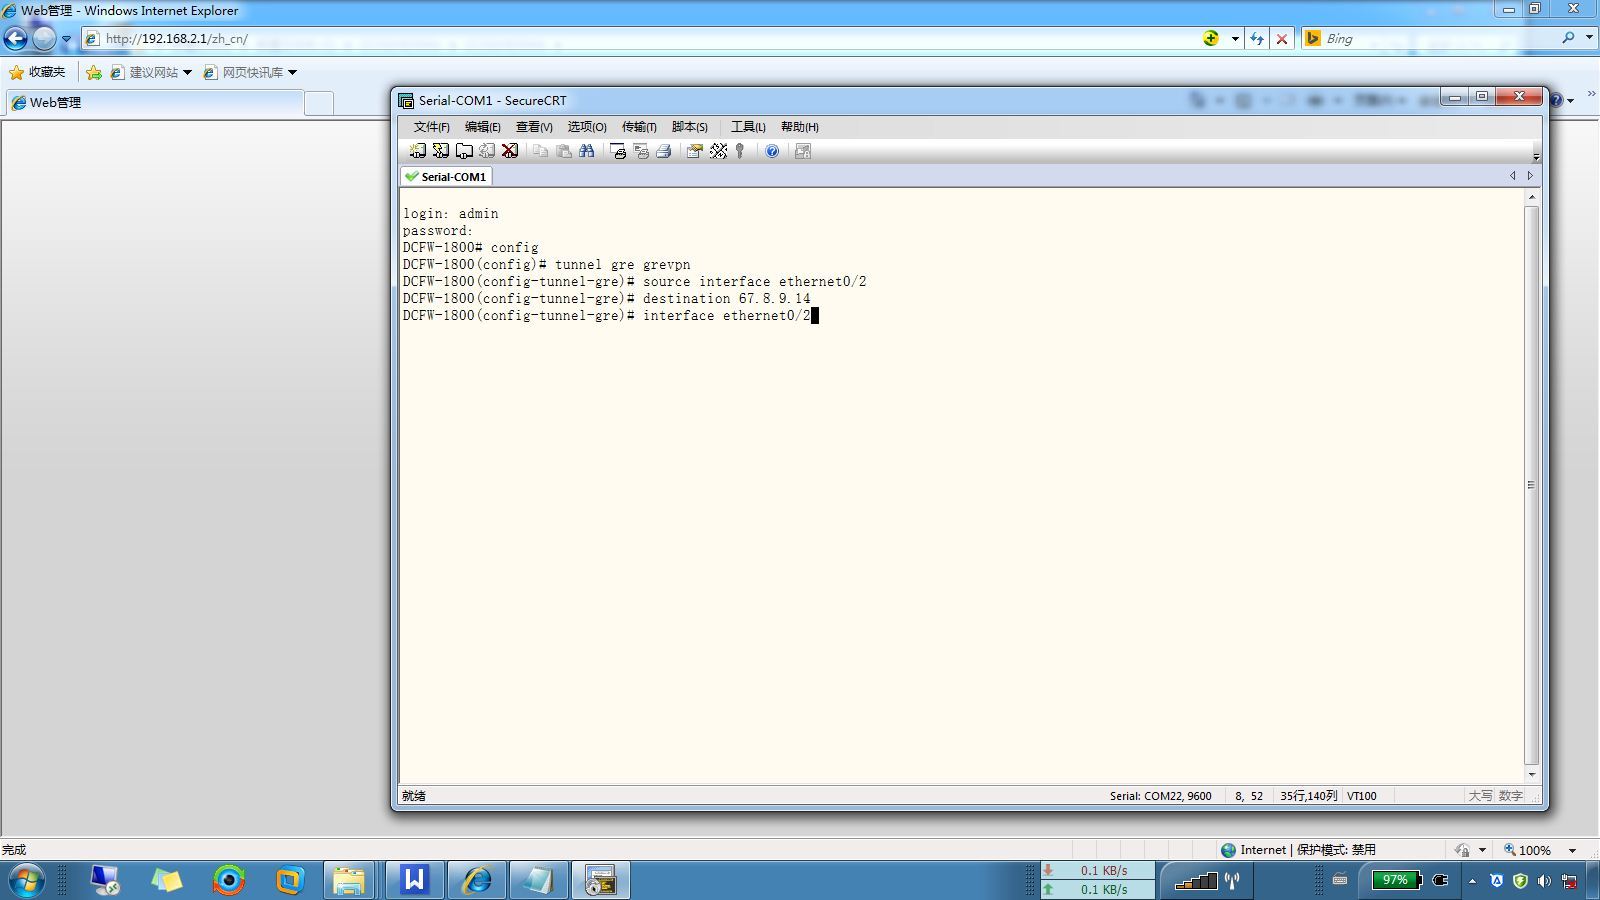Click the Find binoculars icon
1600x900 pixels.
tap(587, 151)
